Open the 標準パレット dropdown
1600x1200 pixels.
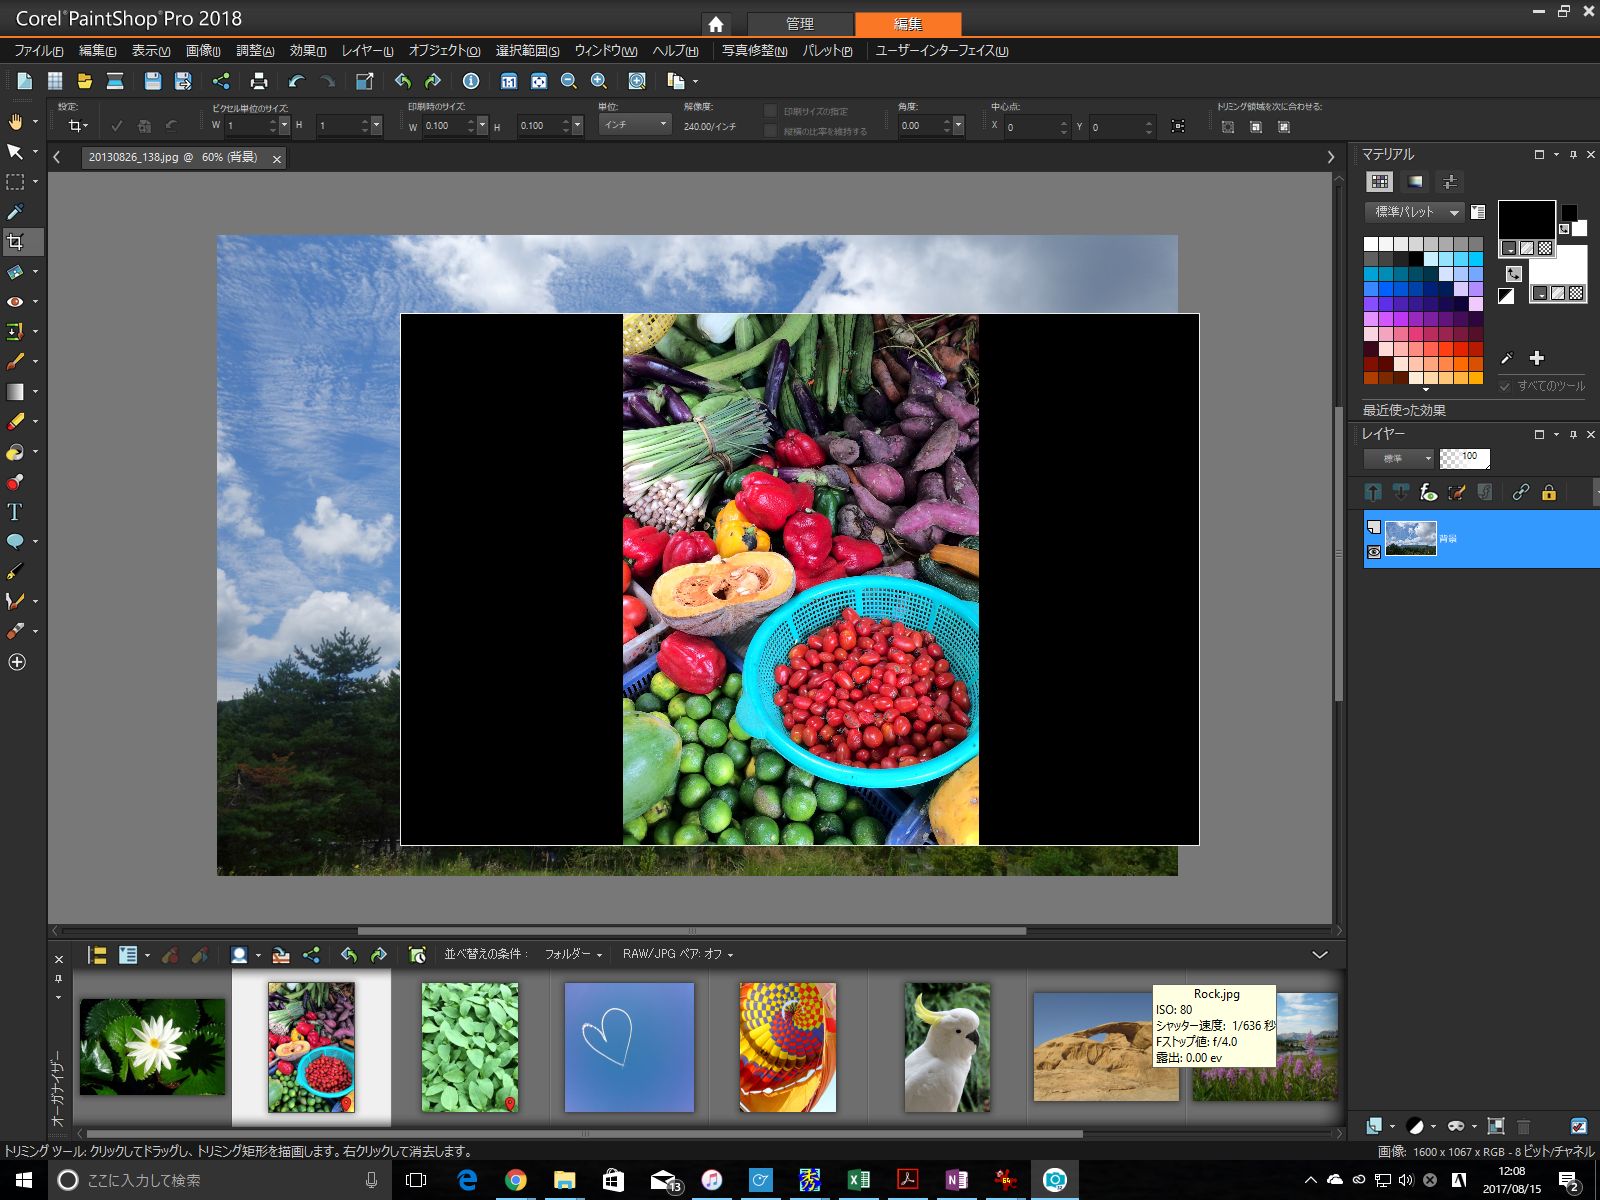click(1414, 212)
